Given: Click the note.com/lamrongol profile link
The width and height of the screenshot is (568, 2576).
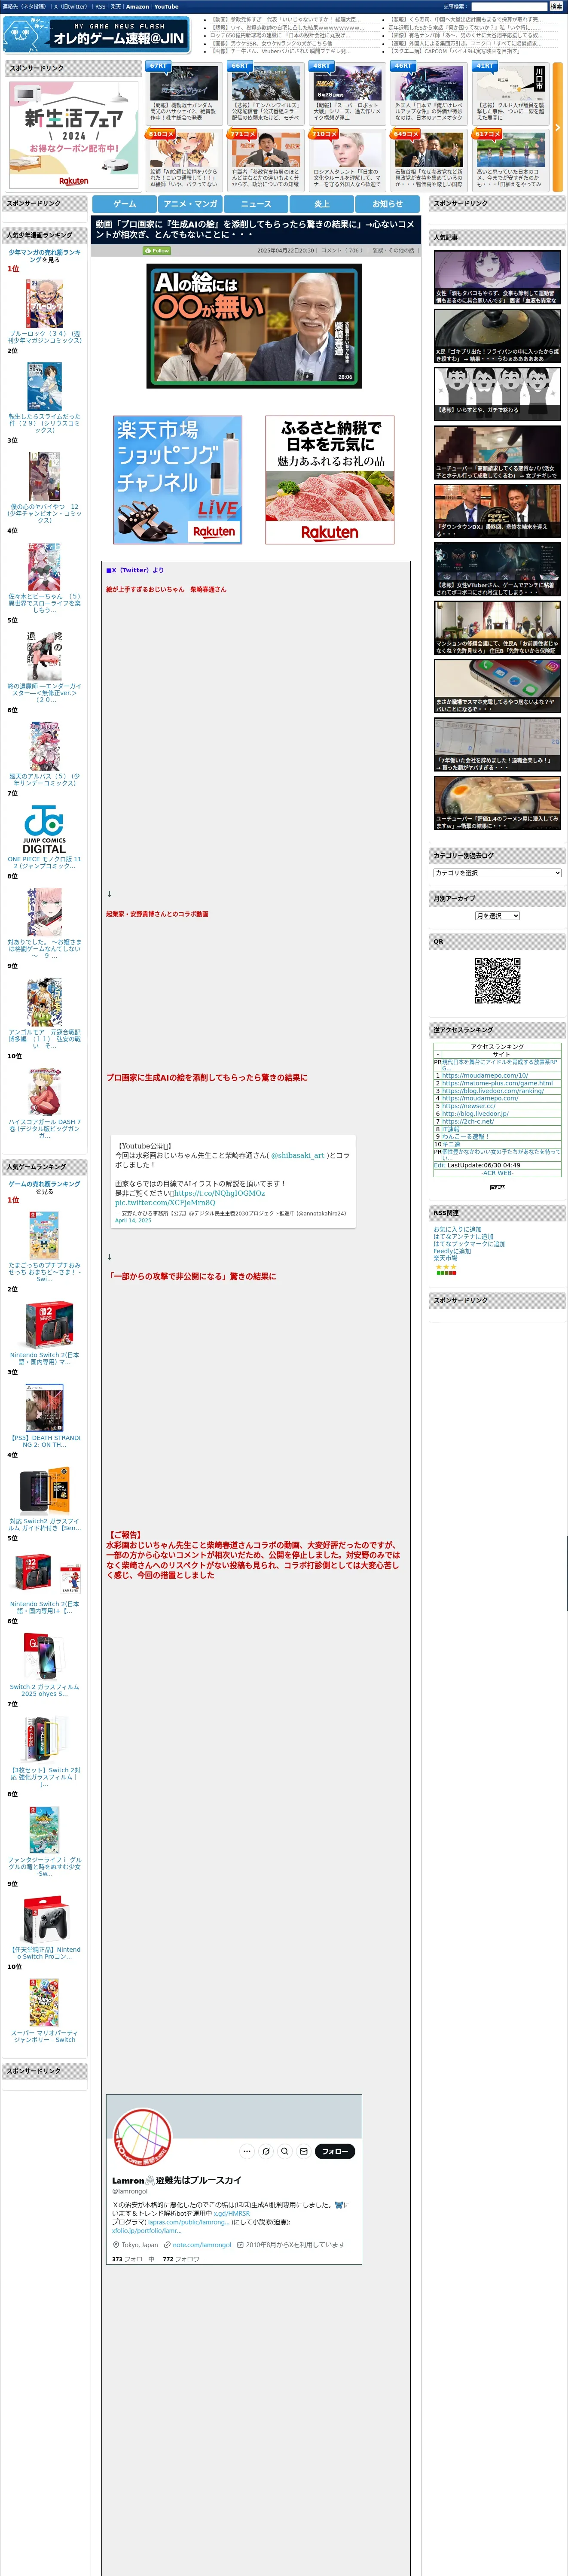Looking at the screenshot, I should pos(201,2245).
